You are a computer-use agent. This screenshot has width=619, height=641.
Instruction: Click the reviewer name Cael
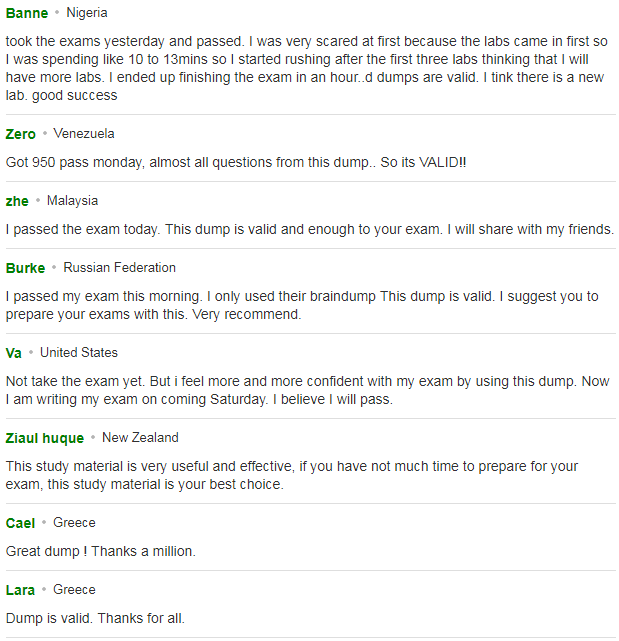(20, 523)
